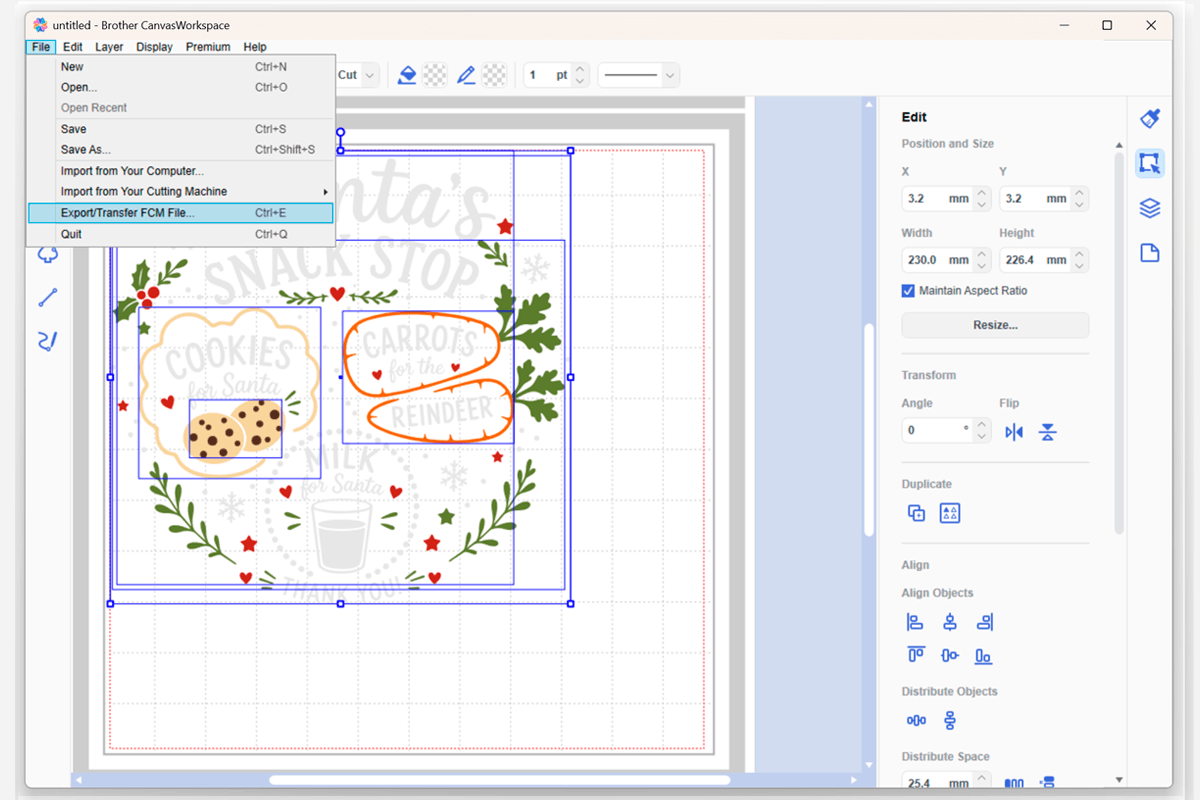
Task: Open the Help menu
Action: [255, 47]
